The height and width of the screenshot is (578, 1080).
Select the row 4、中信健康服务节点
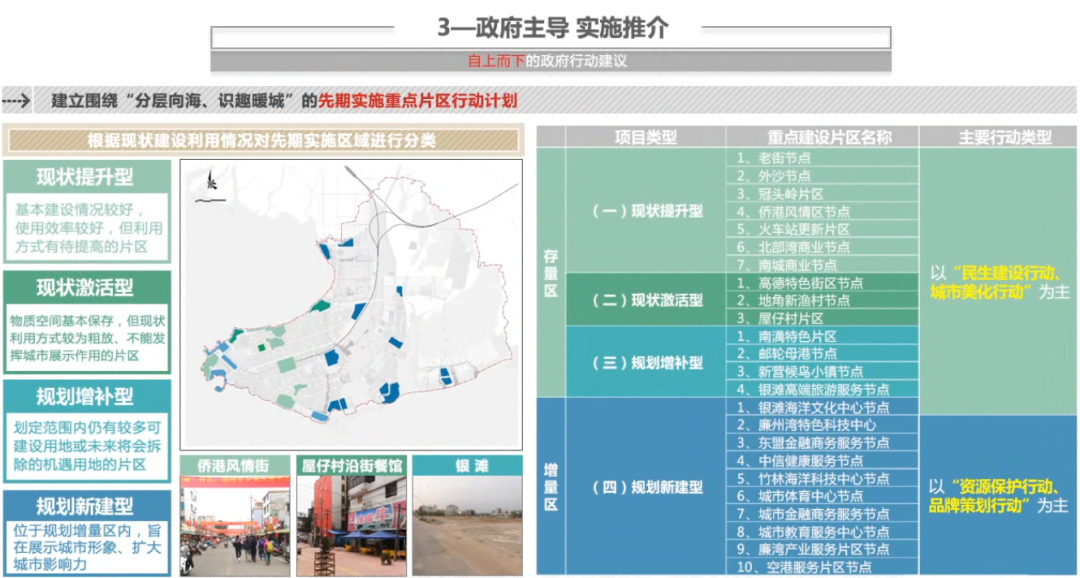point(822,461)
